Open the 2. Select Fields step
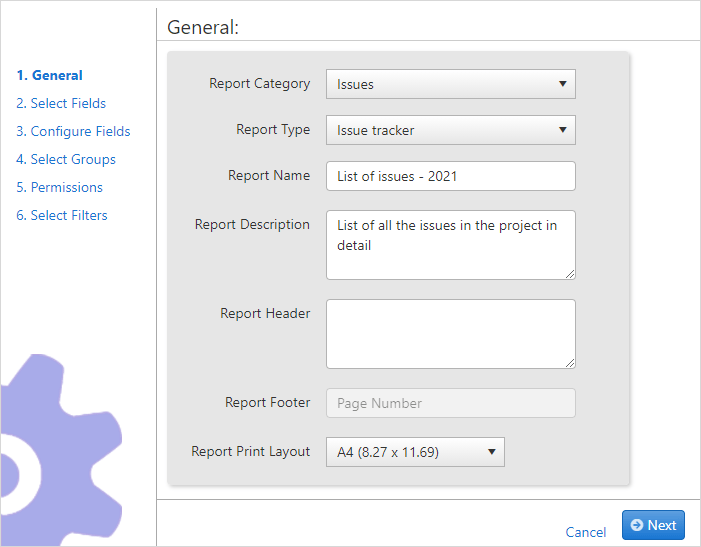 click(x=61, y=103)
